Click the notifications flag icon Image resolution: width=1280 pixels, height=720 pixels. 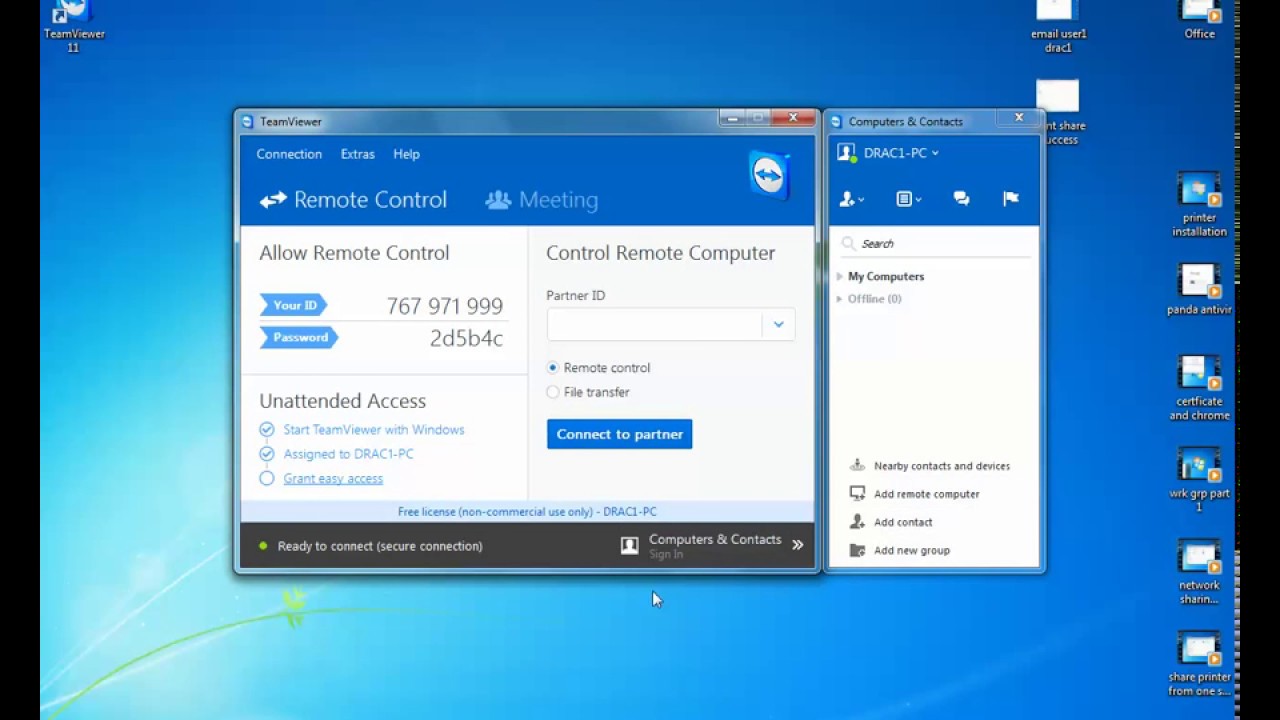coord(1011,199)
